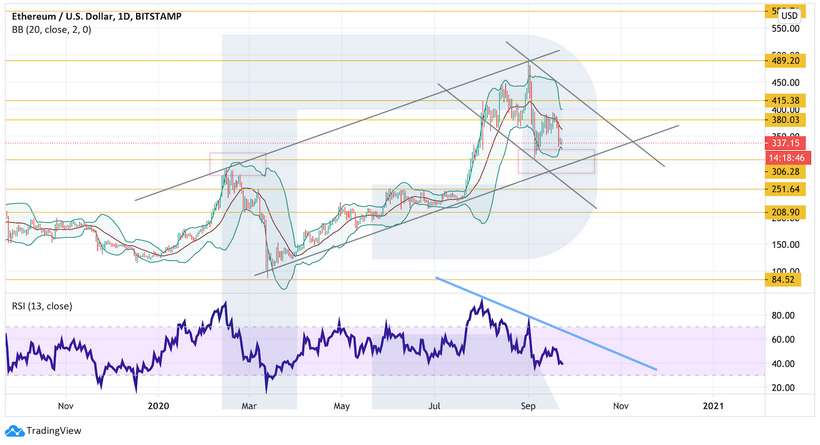Click the 550.00 price axis value

[785, 29]
